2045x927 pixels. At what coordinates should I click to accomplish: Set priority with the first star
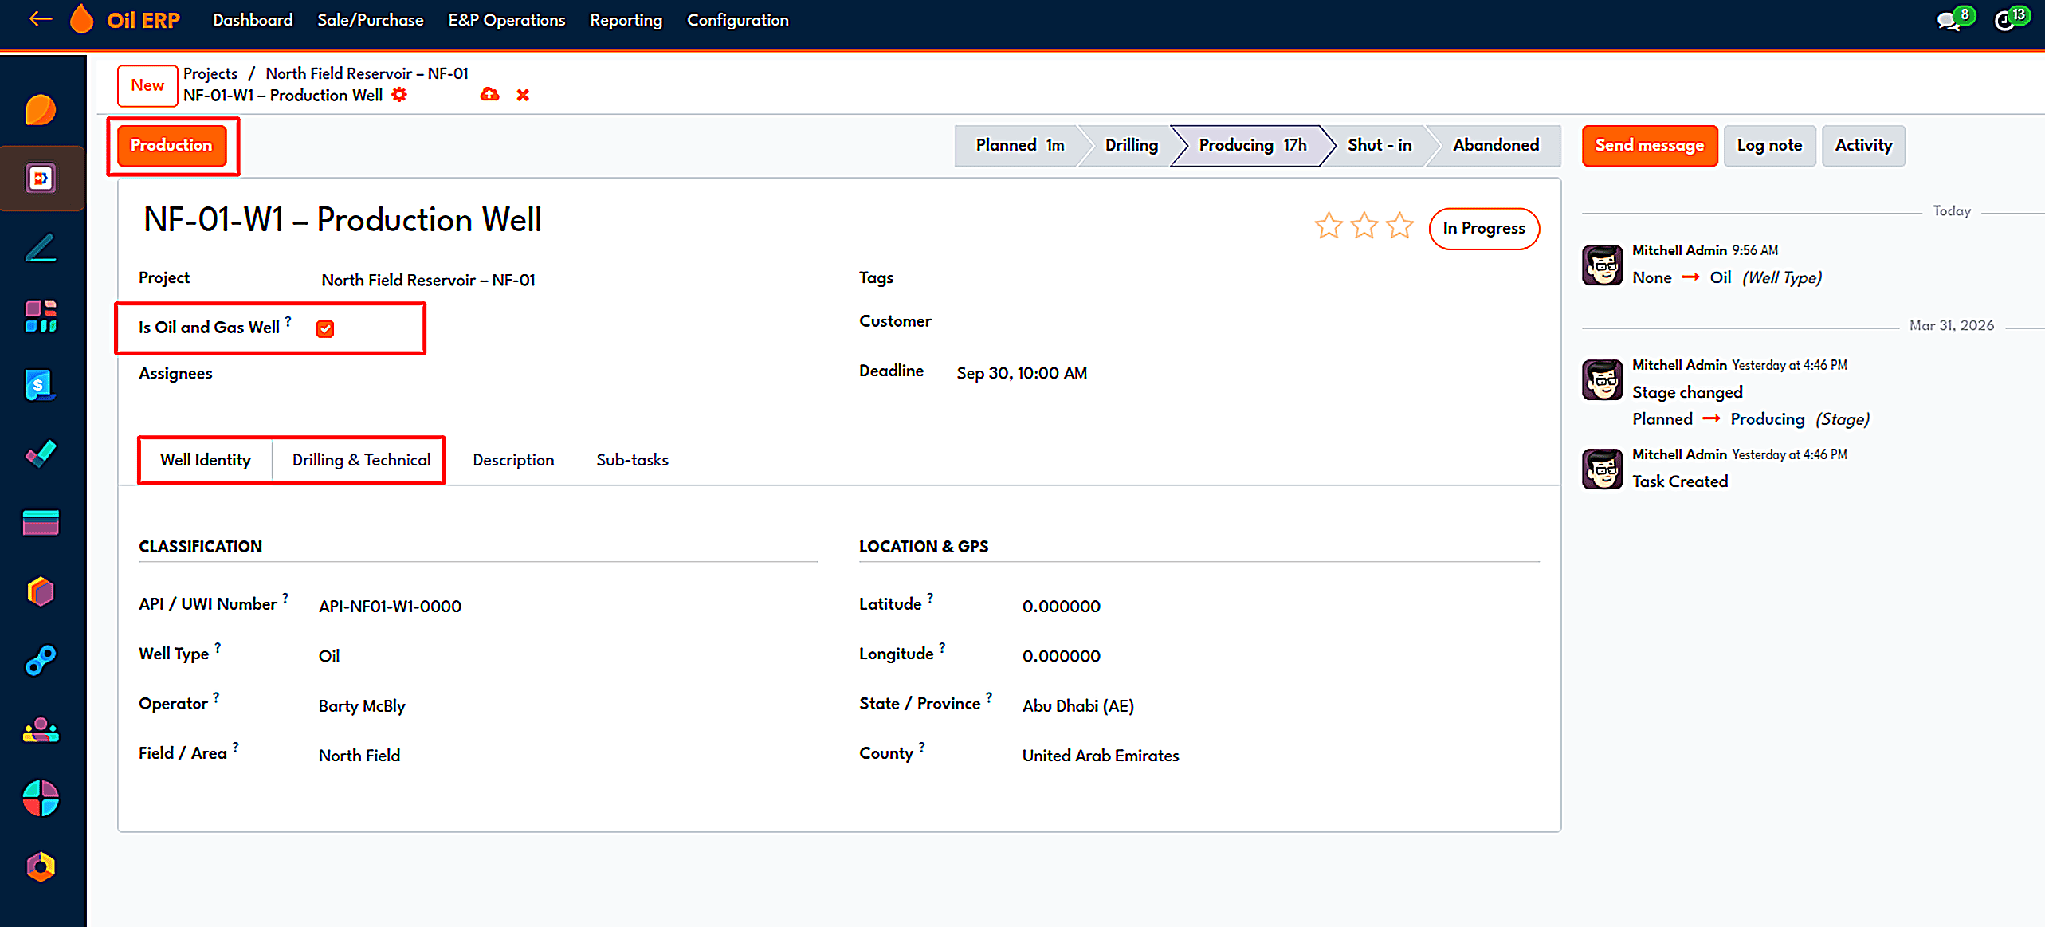[1328, 226]
